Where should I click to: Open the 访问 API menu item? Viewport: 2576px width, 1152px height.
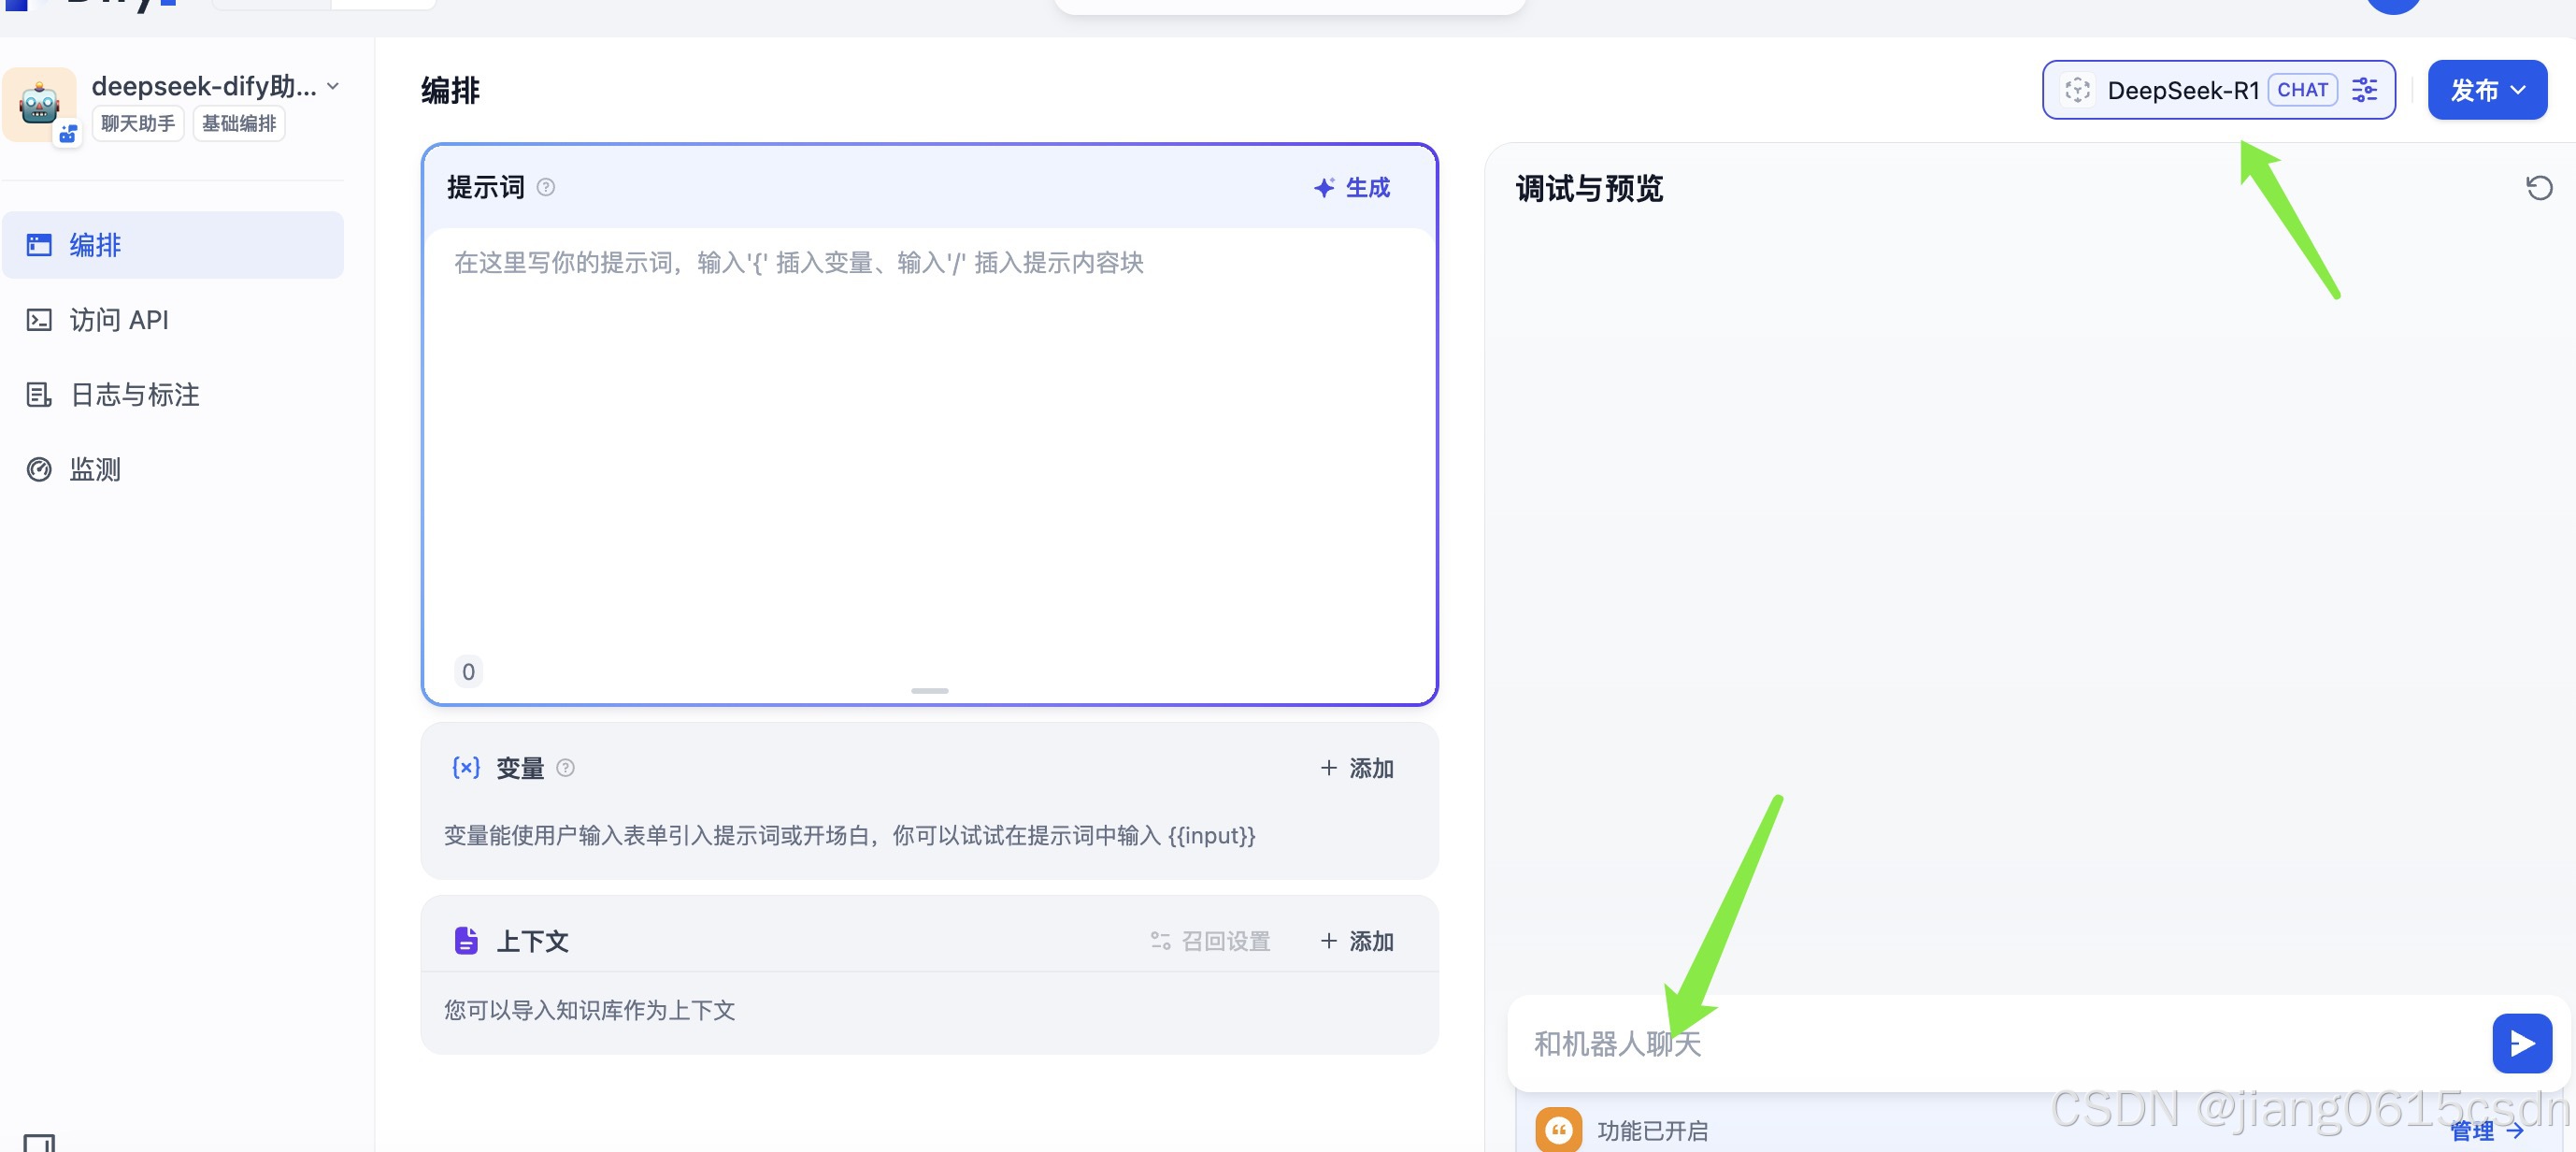pos(118,320)
